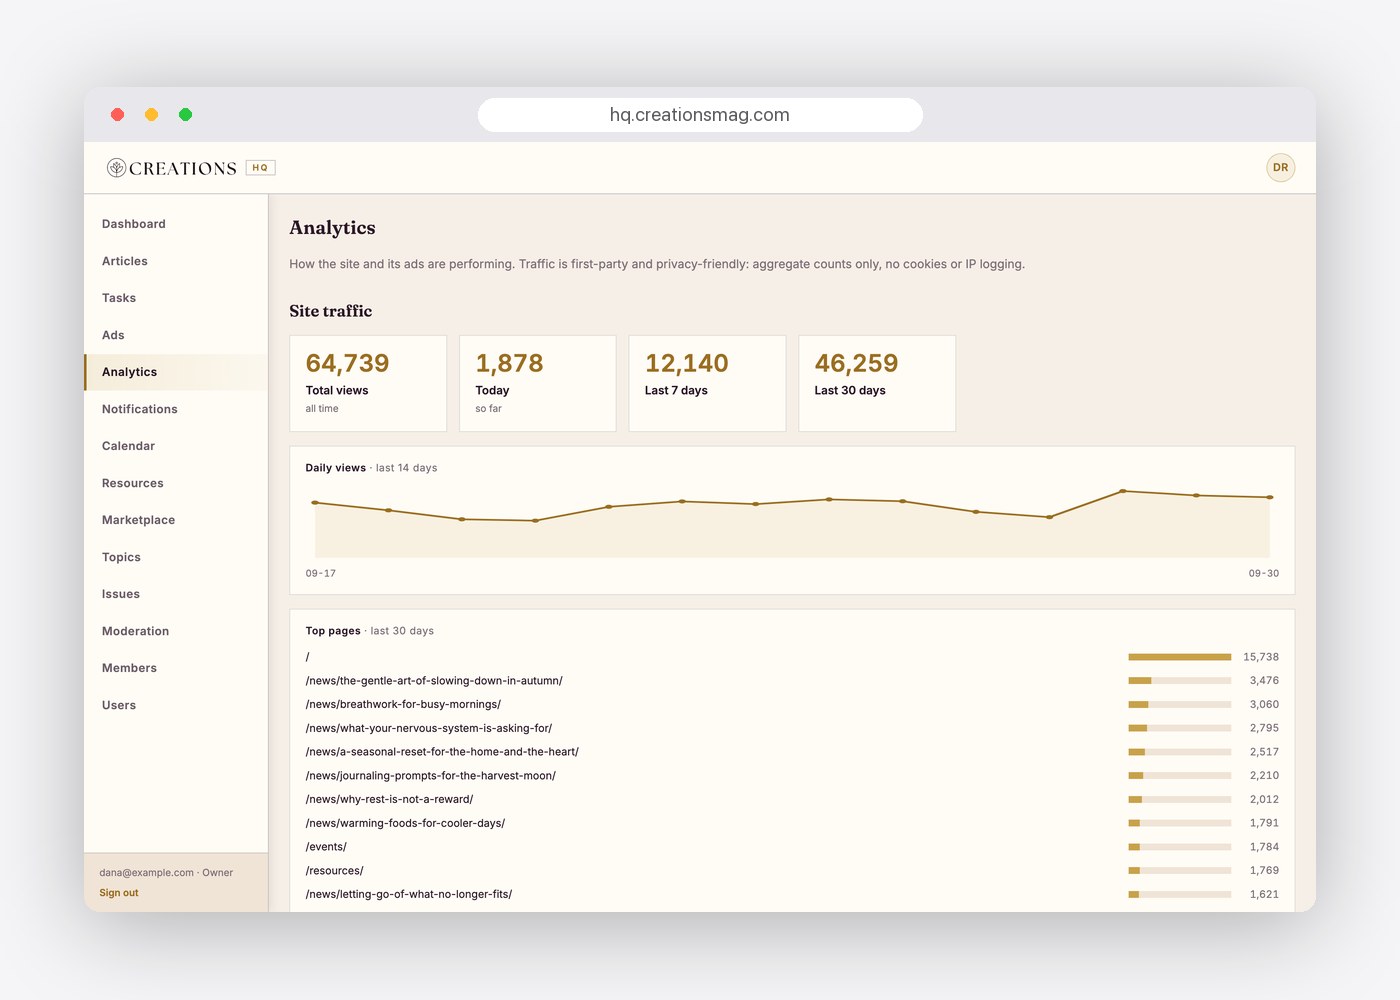Click the 15,738 views progress bar

(x=1180, y=657)
